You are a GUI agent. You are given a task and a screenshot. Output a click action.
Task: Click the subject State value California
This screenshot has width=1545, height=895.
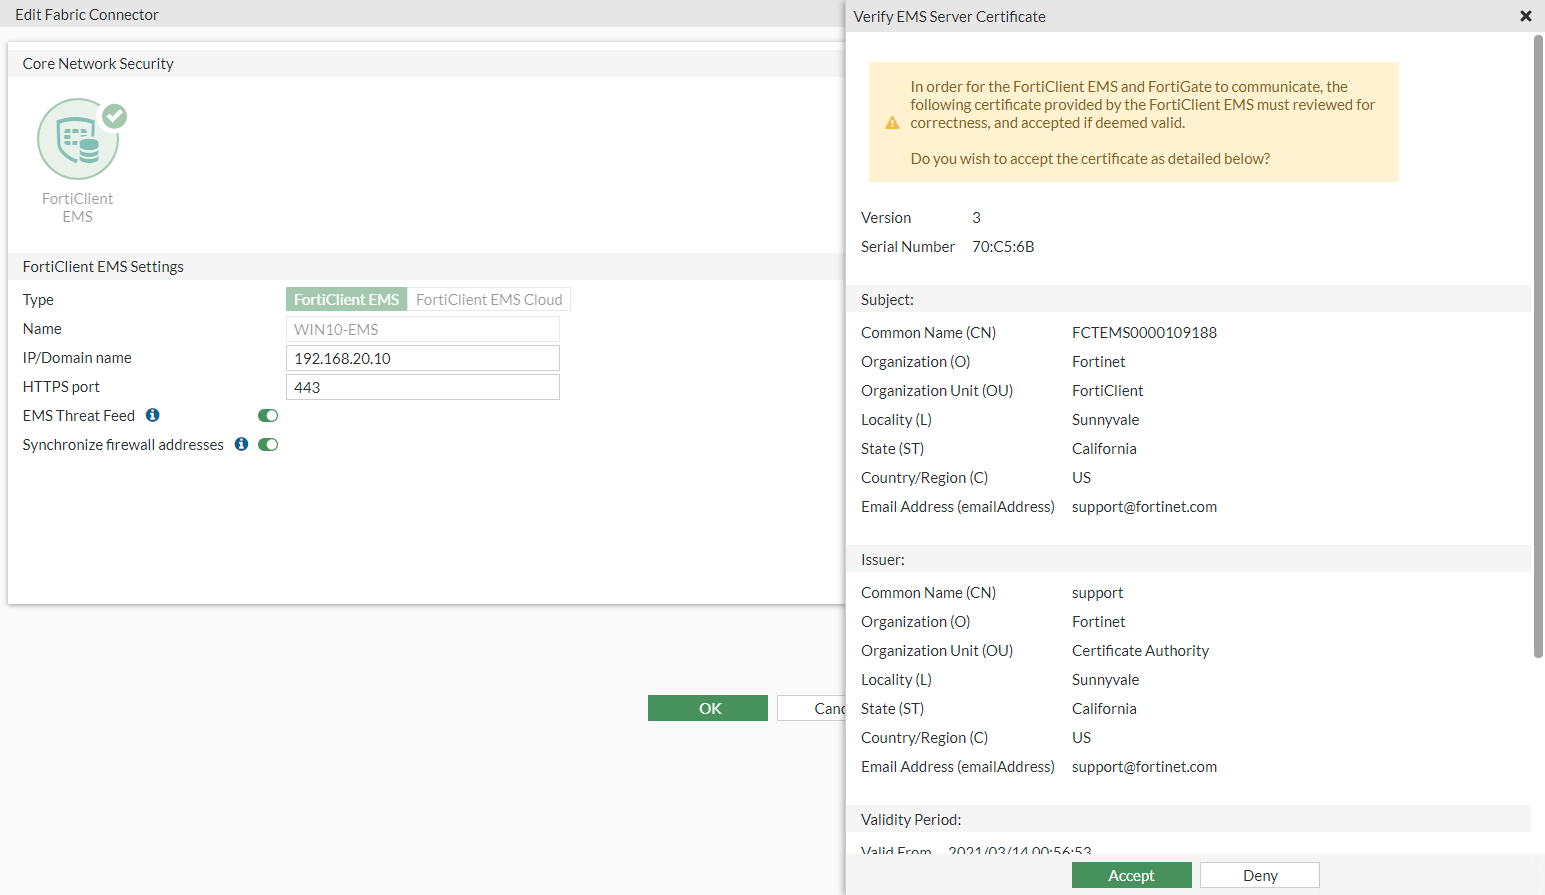1104,449
